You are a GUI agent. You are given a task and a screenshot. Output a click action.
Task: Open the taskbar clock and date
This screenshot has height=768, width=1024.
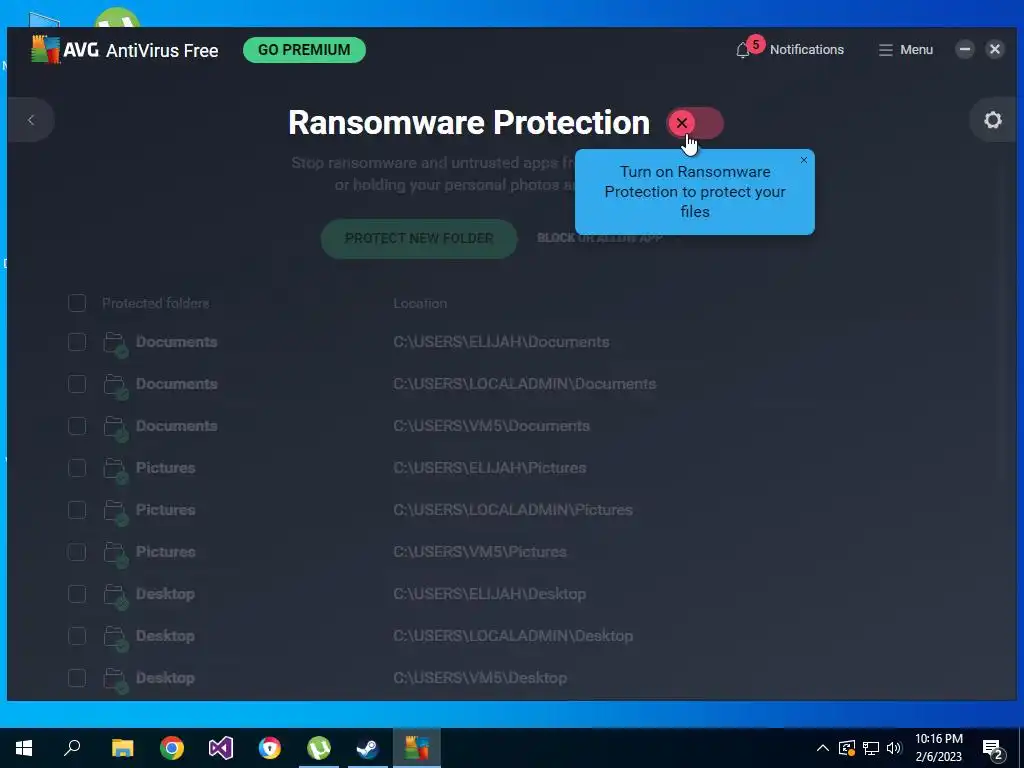938,748
